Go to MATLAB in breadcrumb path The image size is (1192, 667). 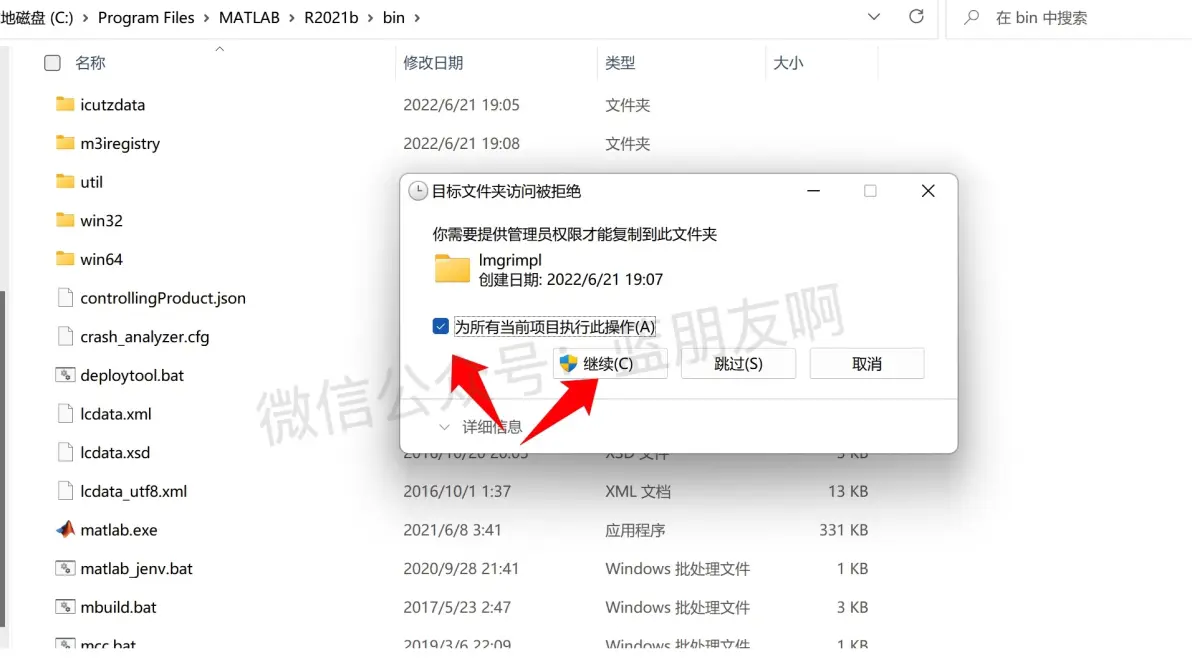(x=249, y=17)
